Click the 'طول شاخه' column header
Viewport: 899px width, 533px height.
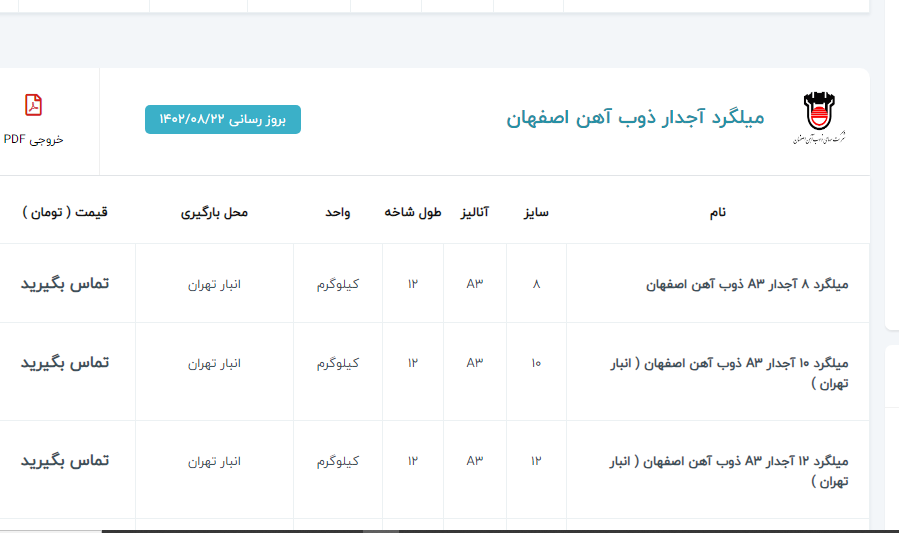coord(413,212)
